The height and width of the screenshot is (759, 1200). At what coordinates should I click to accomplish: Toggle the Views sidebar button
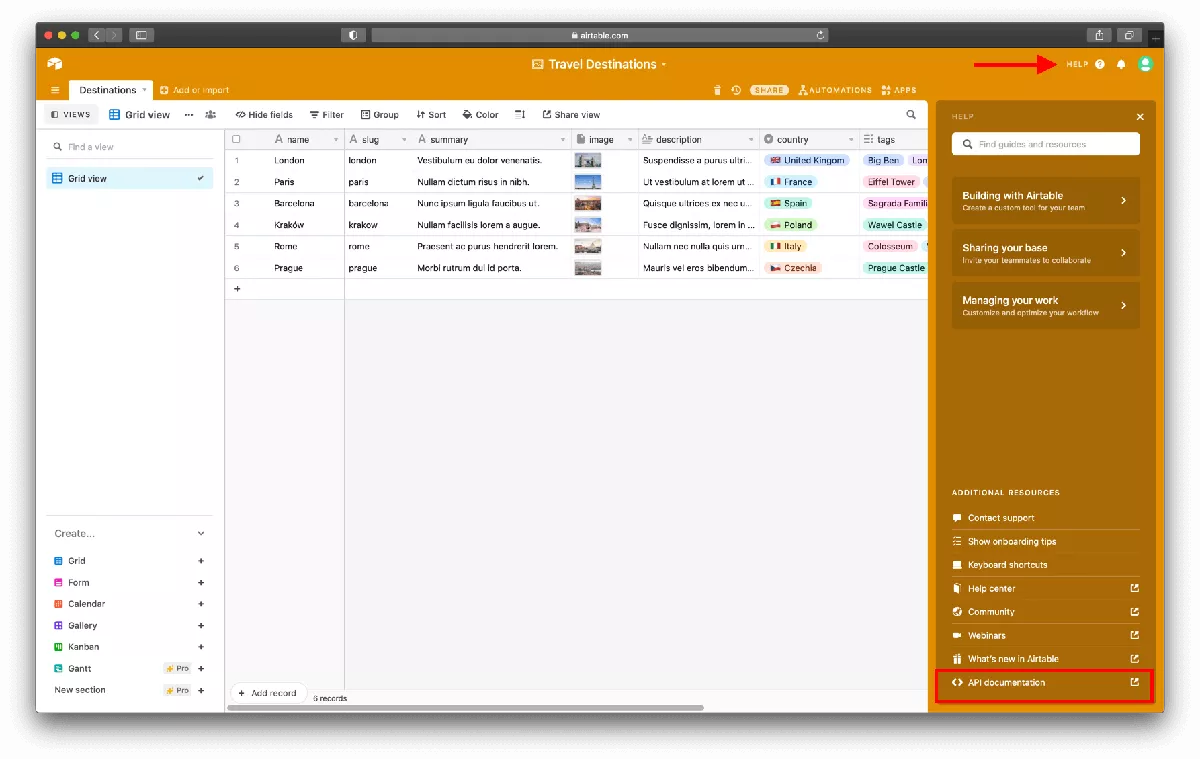(71, 115)
